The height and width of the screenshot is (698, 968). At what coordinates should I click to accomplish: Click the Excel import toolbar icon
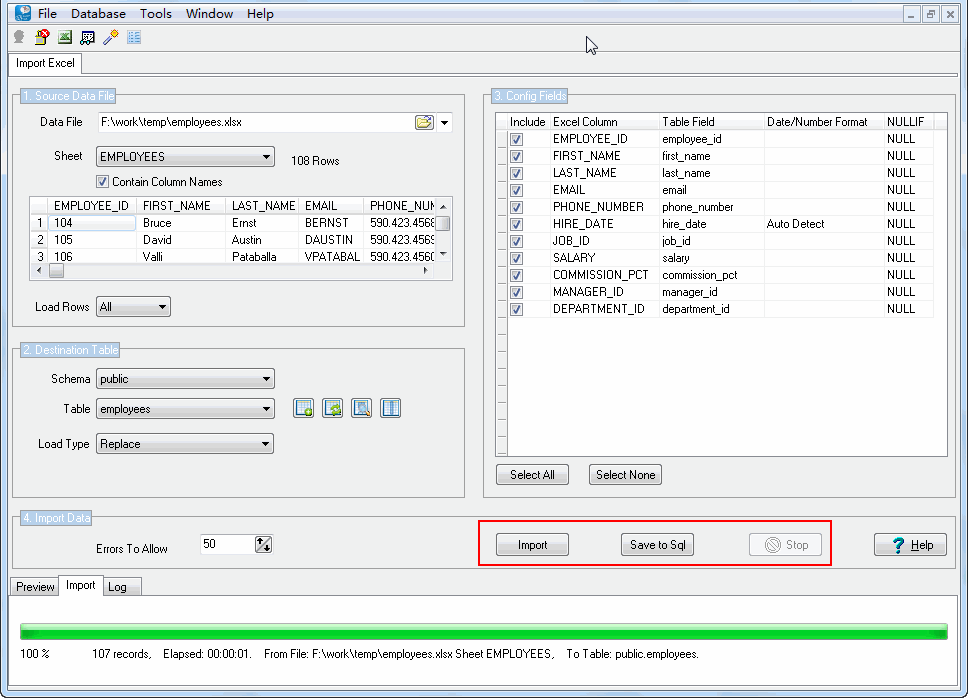pos(65,37)
